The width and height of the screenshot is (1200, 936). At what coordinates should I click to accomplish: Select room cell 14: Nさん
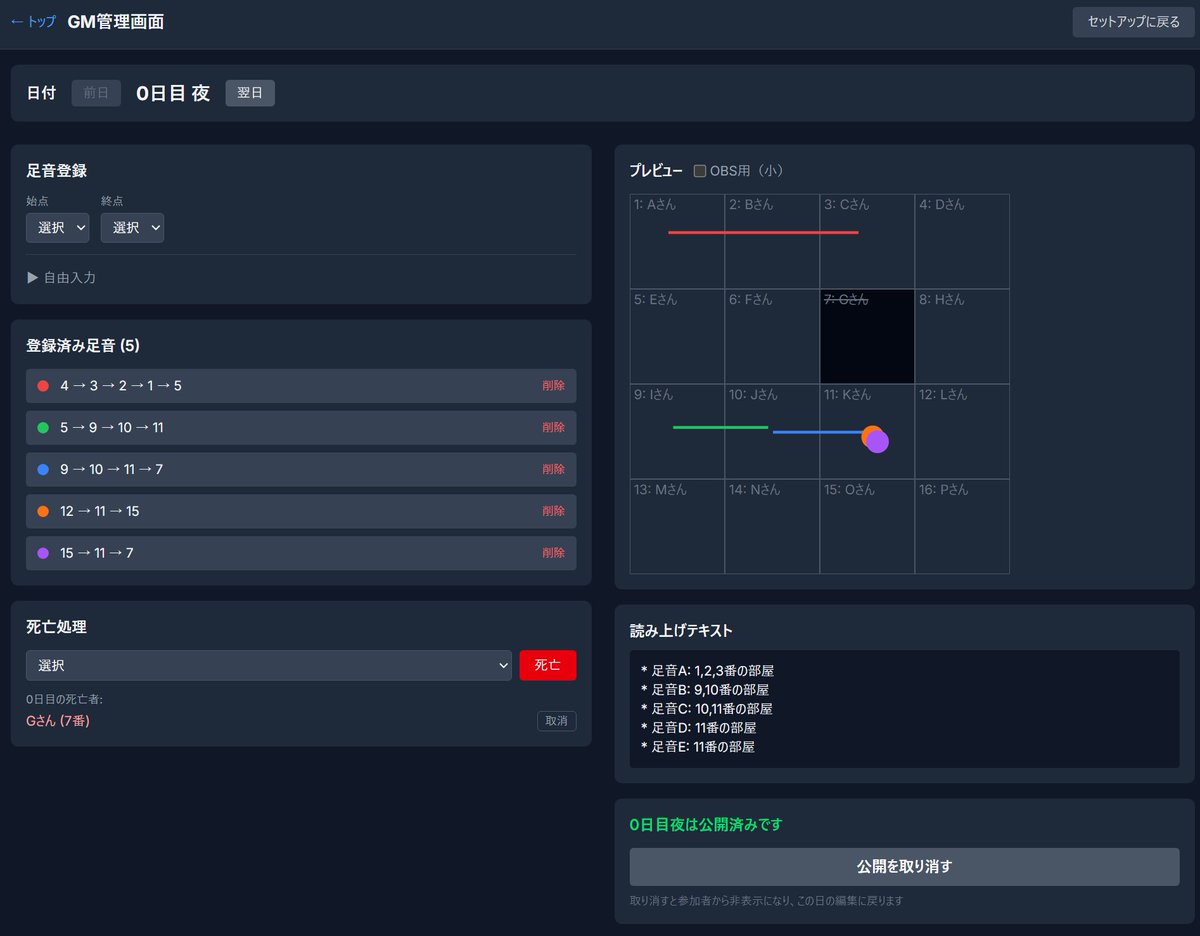(772, 526)
